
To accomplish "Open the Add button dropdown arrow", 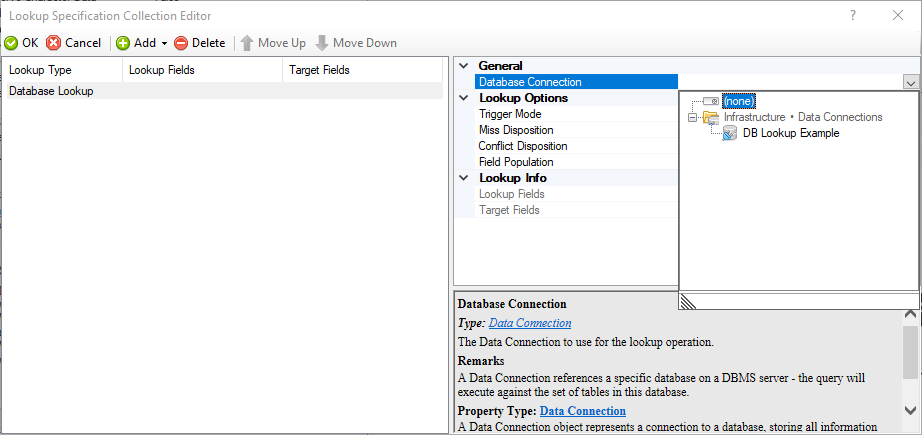I will coord(163,44).
